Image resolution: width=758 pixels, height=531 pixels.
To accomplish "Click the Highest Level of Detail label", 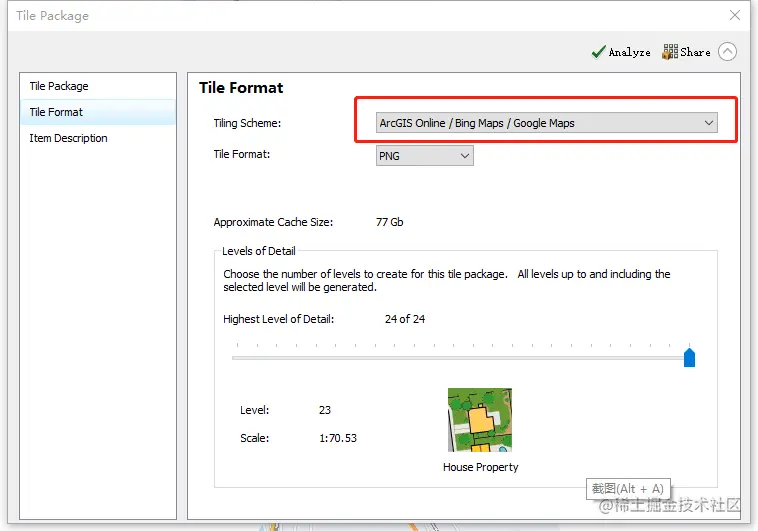I will (x=278, y=319).
